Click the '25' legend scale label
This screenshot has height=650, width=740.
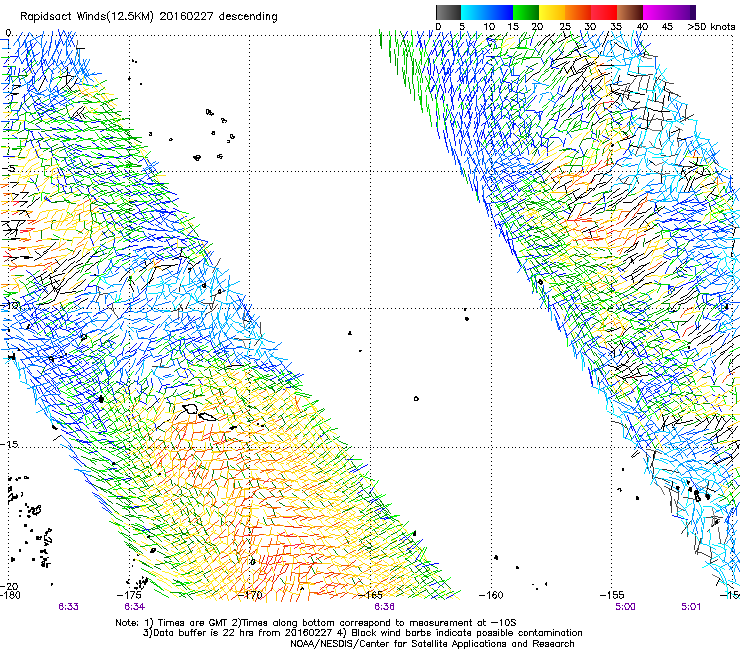565,27
